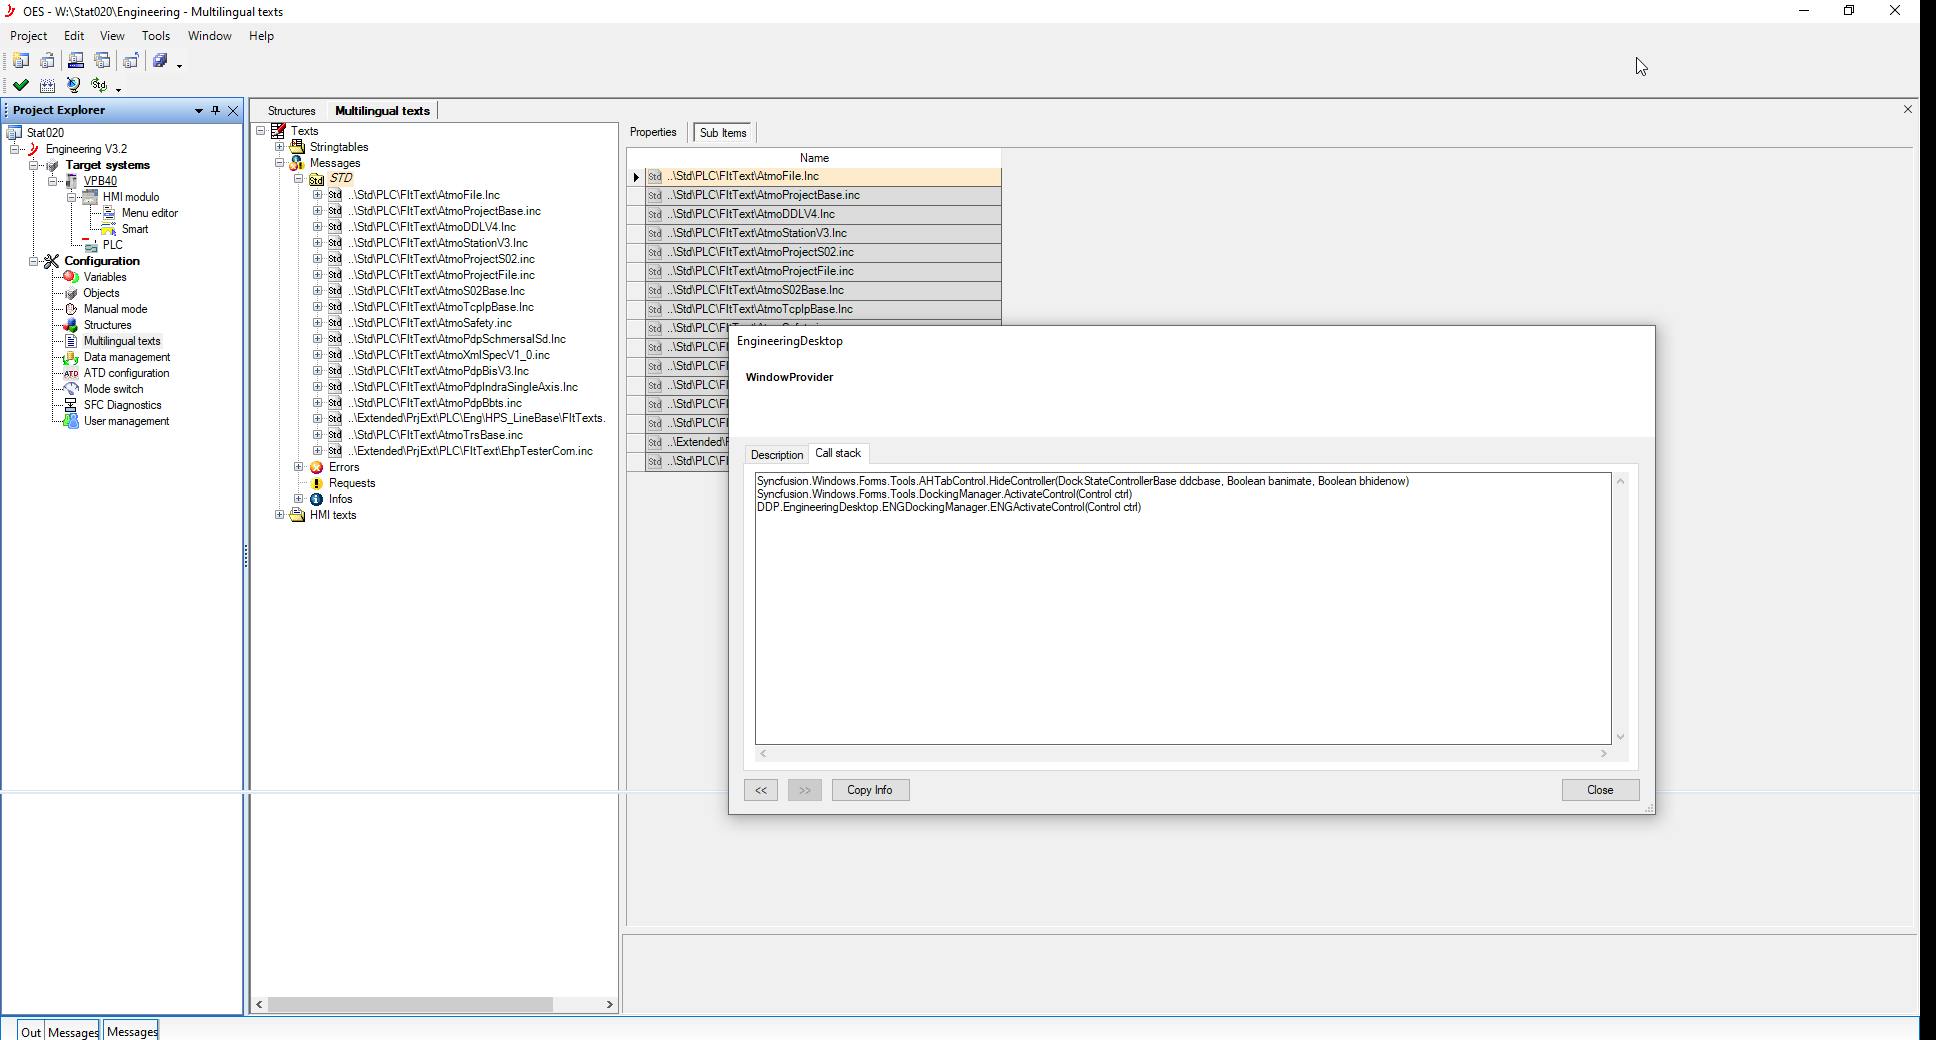The width and height of the screenshot is (1936, 1040).
Task: Click the User management icon
Action: (x=71, y=421)
